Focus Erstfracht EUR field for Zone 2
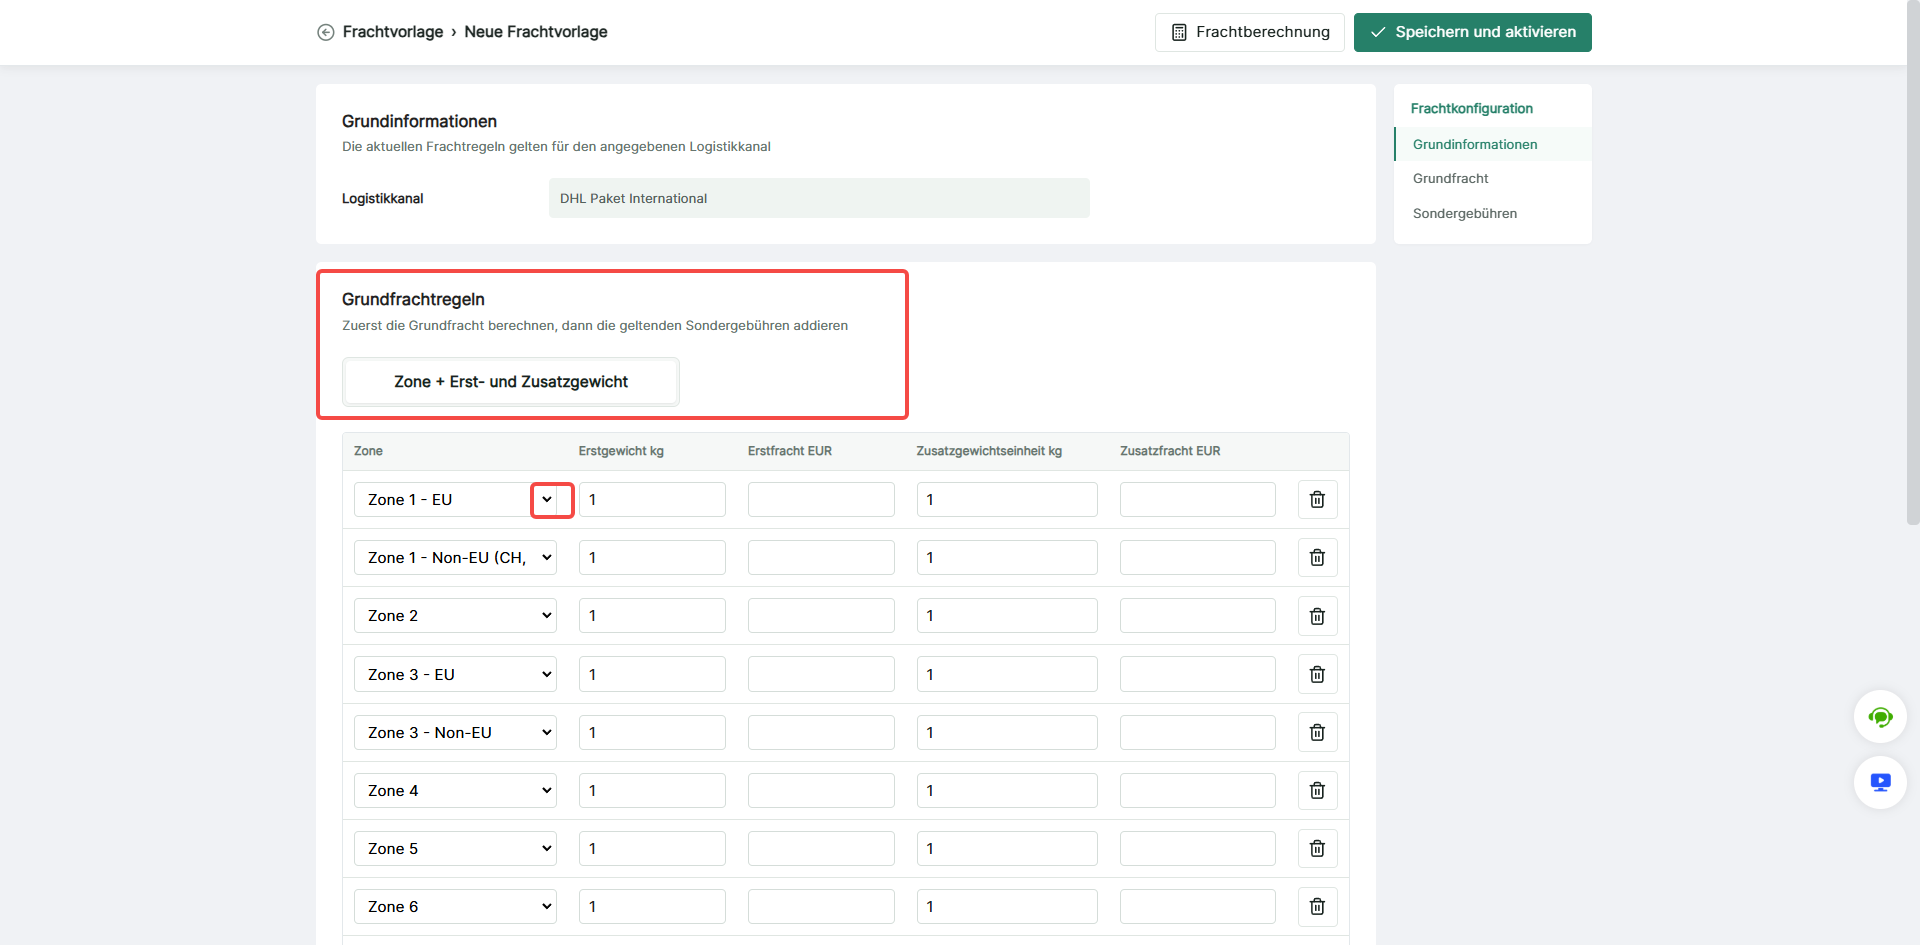This screenshot has height=945, width=1920. tap(821, 616)
